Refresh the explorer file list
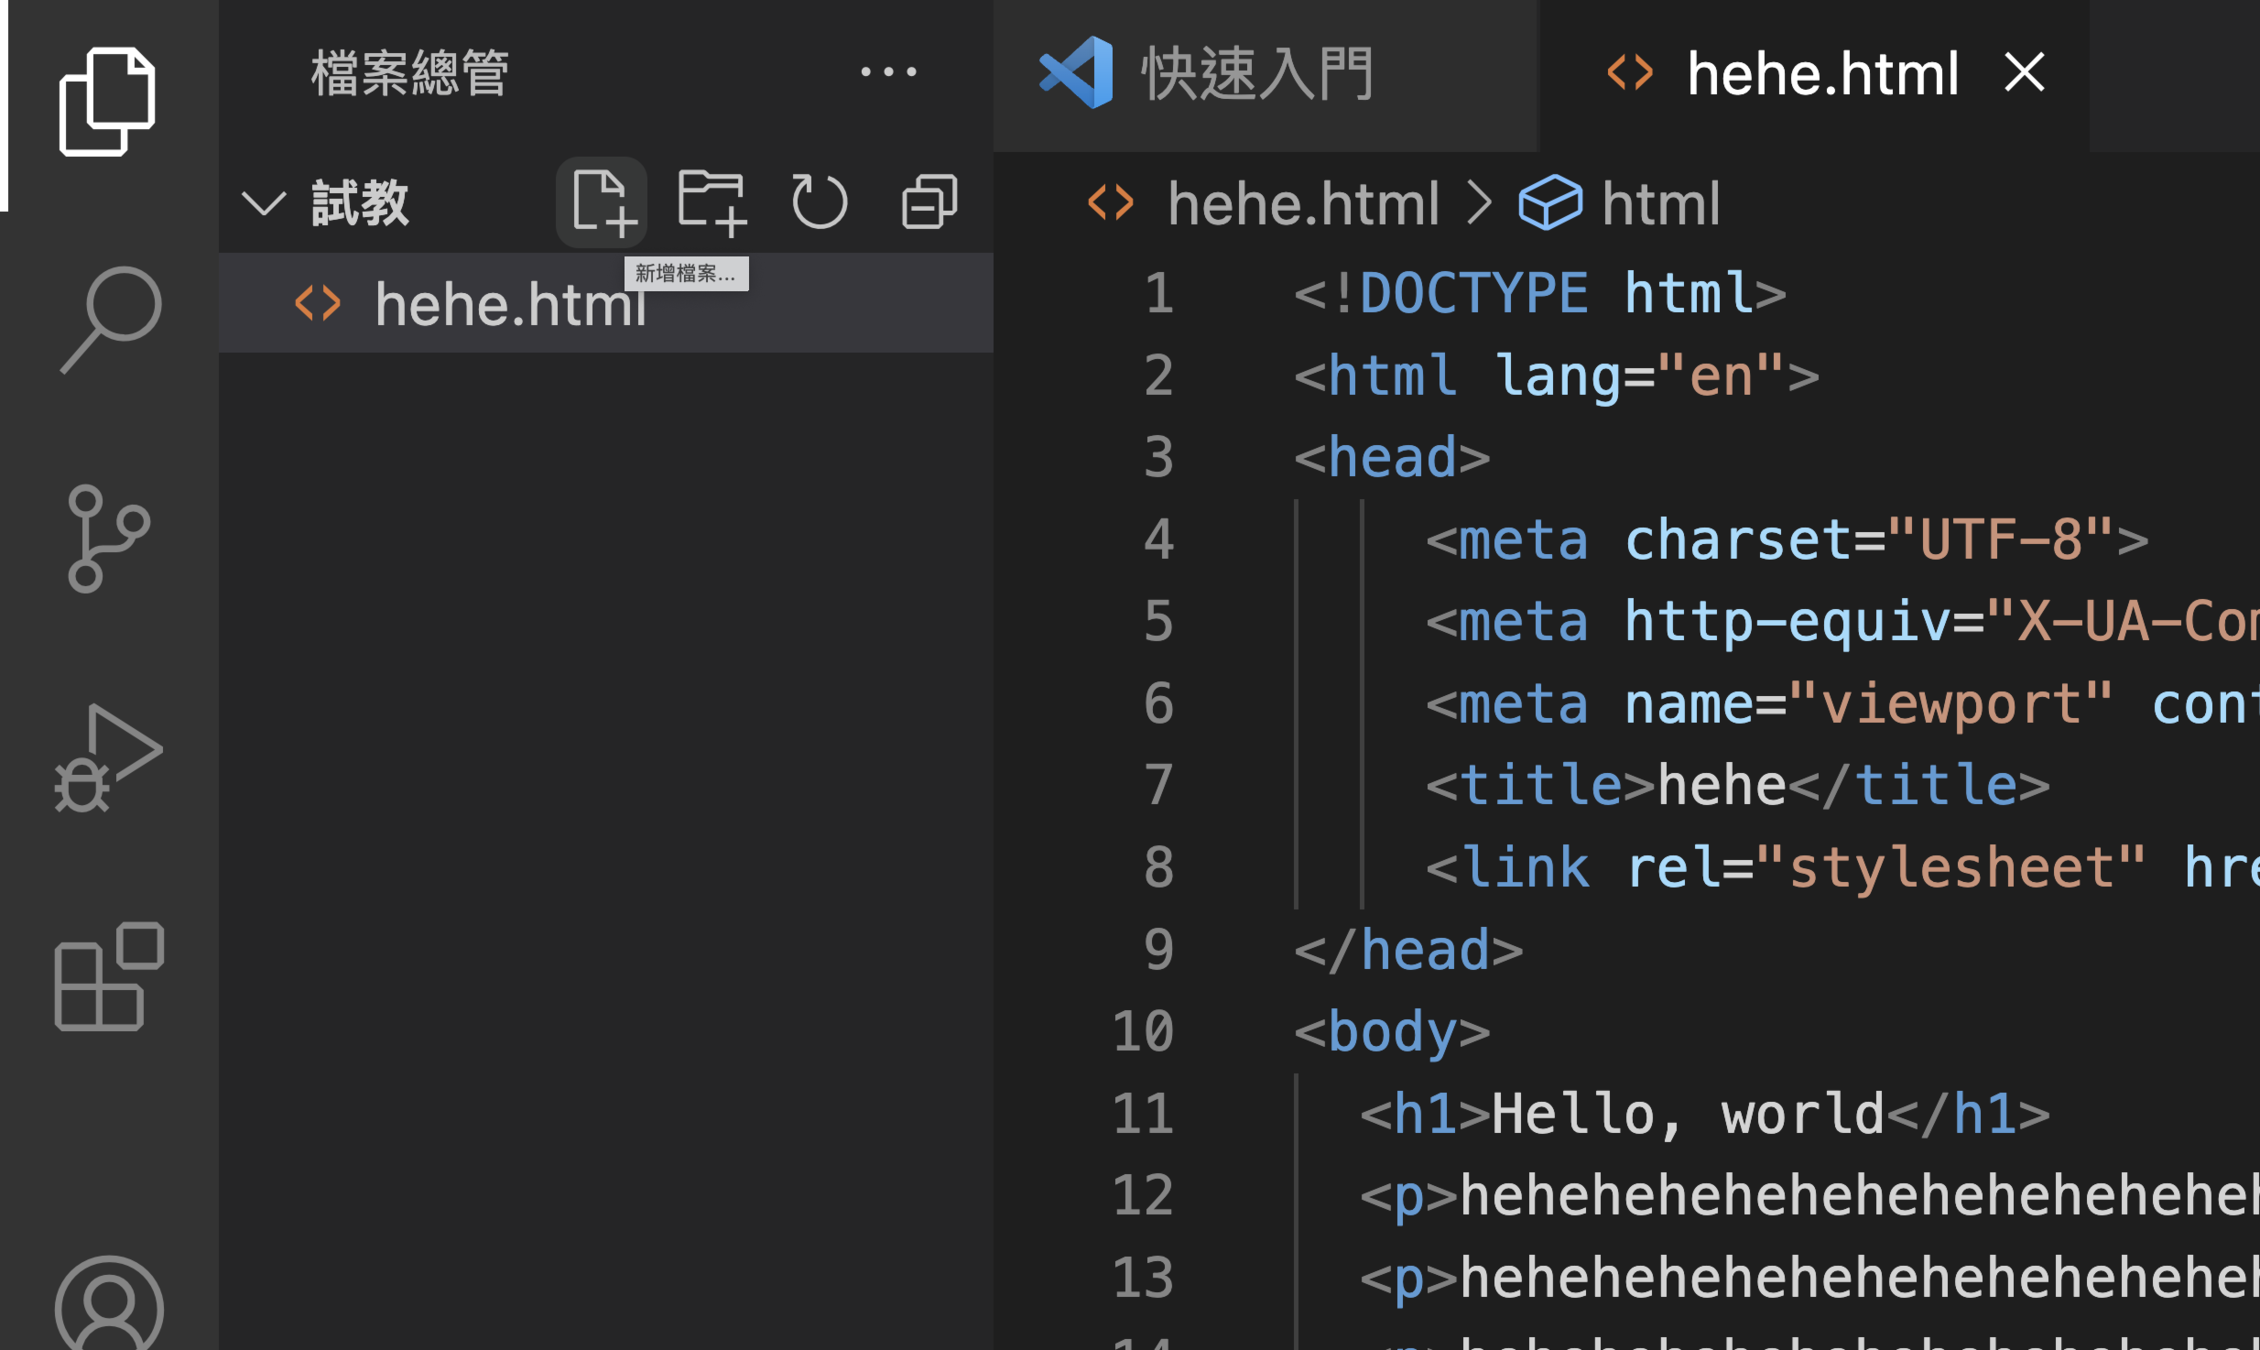This screenshot has width=2260, height=1350. tap(819, 202)
